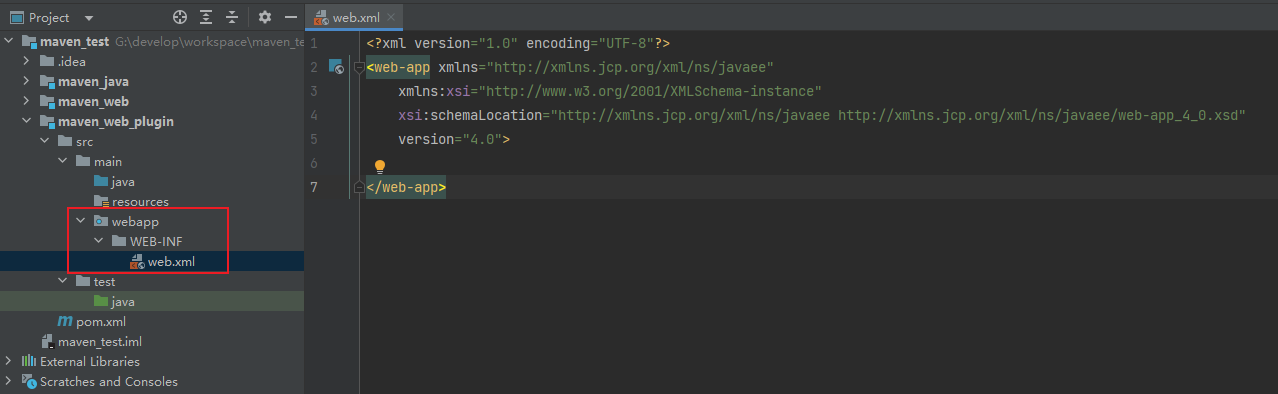Image resolution: width=1278 pixels, height=394 pixels.
Task: Click the lightbulb intention icon in editor
Action: 379,167
